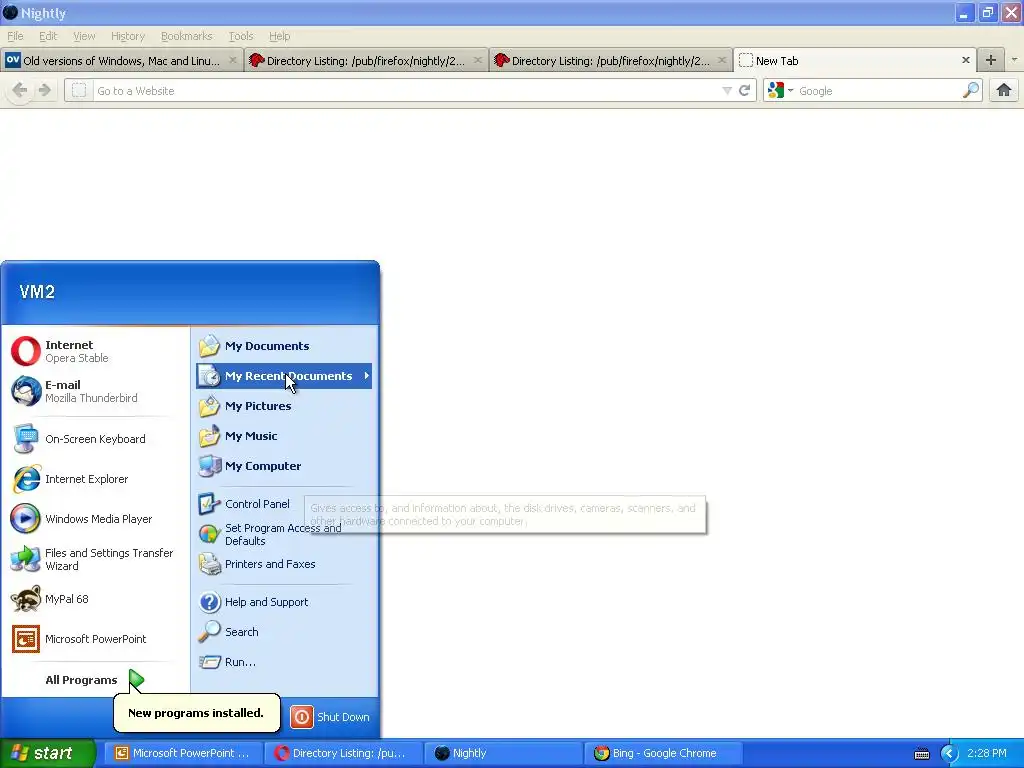This screenshot has width=1024, height=768.
Task: Start Windows Media Player icon
Action: click(x=25, y=519)
